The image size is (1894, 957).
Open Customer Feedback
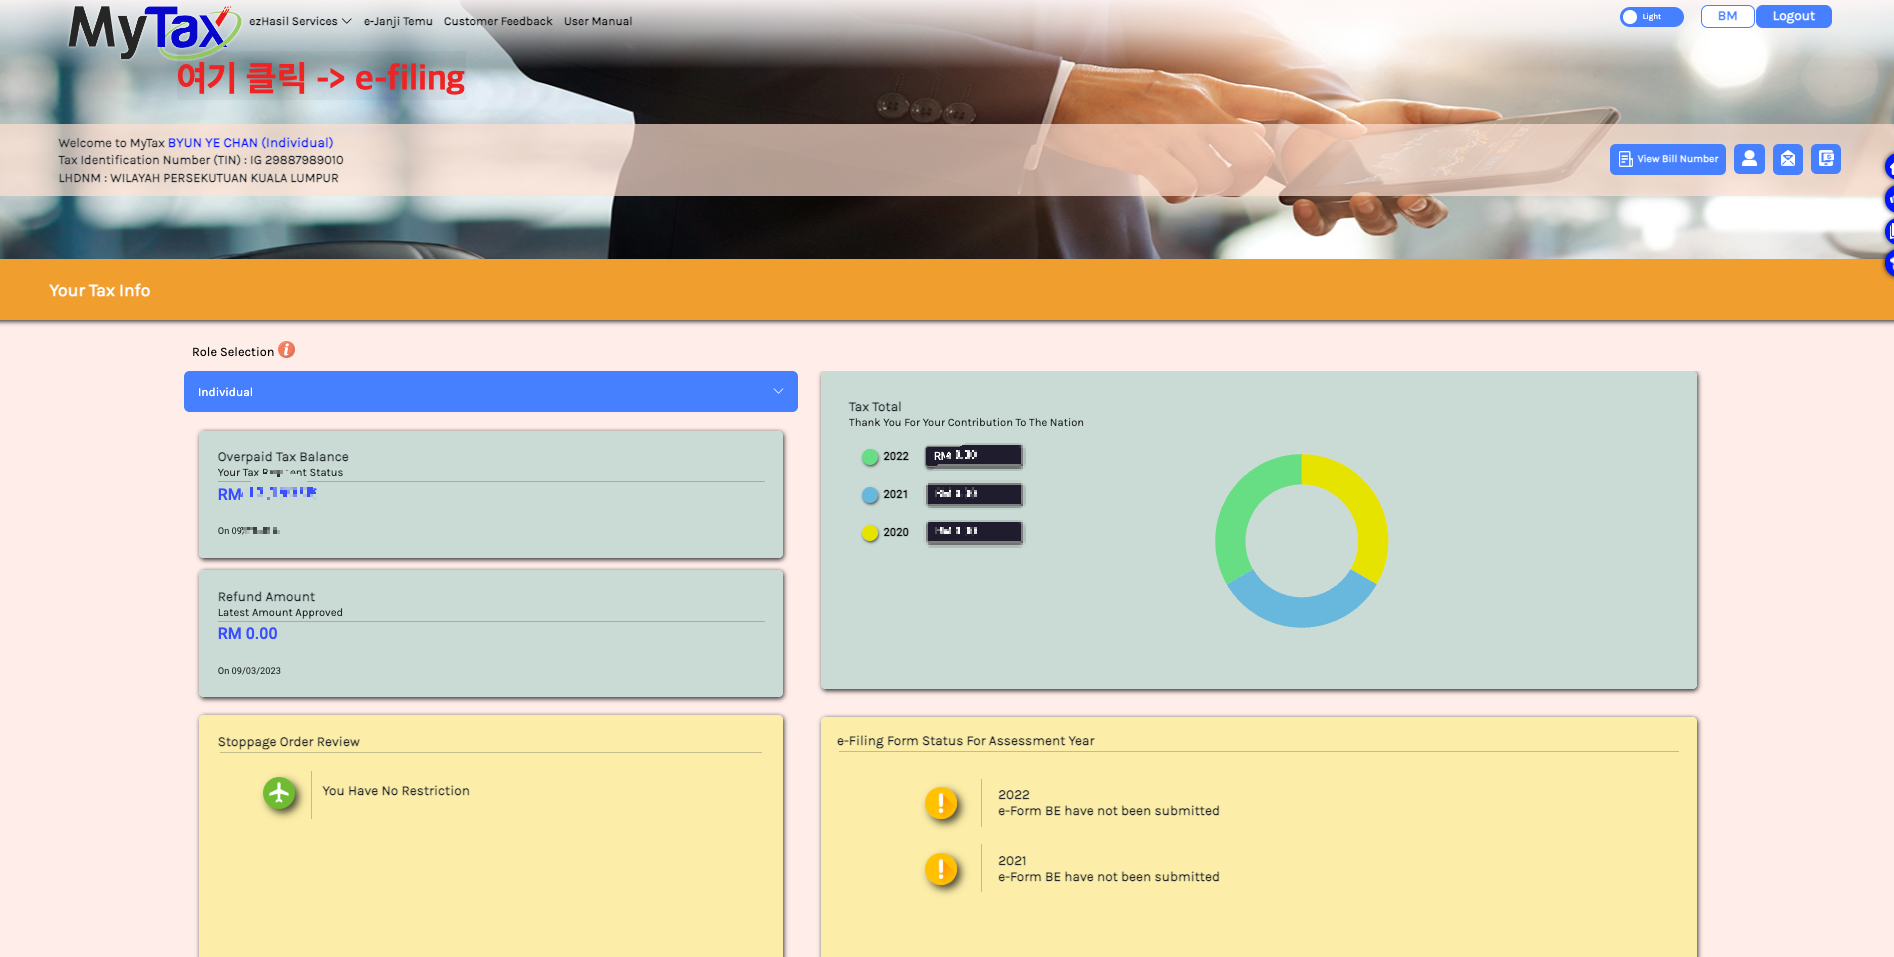[498, 21]
